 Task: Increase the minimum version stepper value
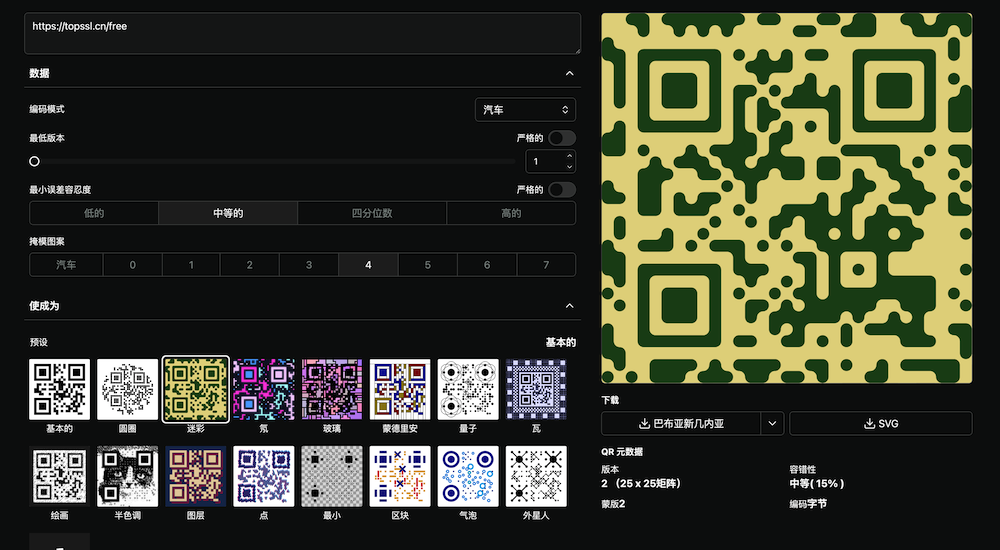(570, 156)
